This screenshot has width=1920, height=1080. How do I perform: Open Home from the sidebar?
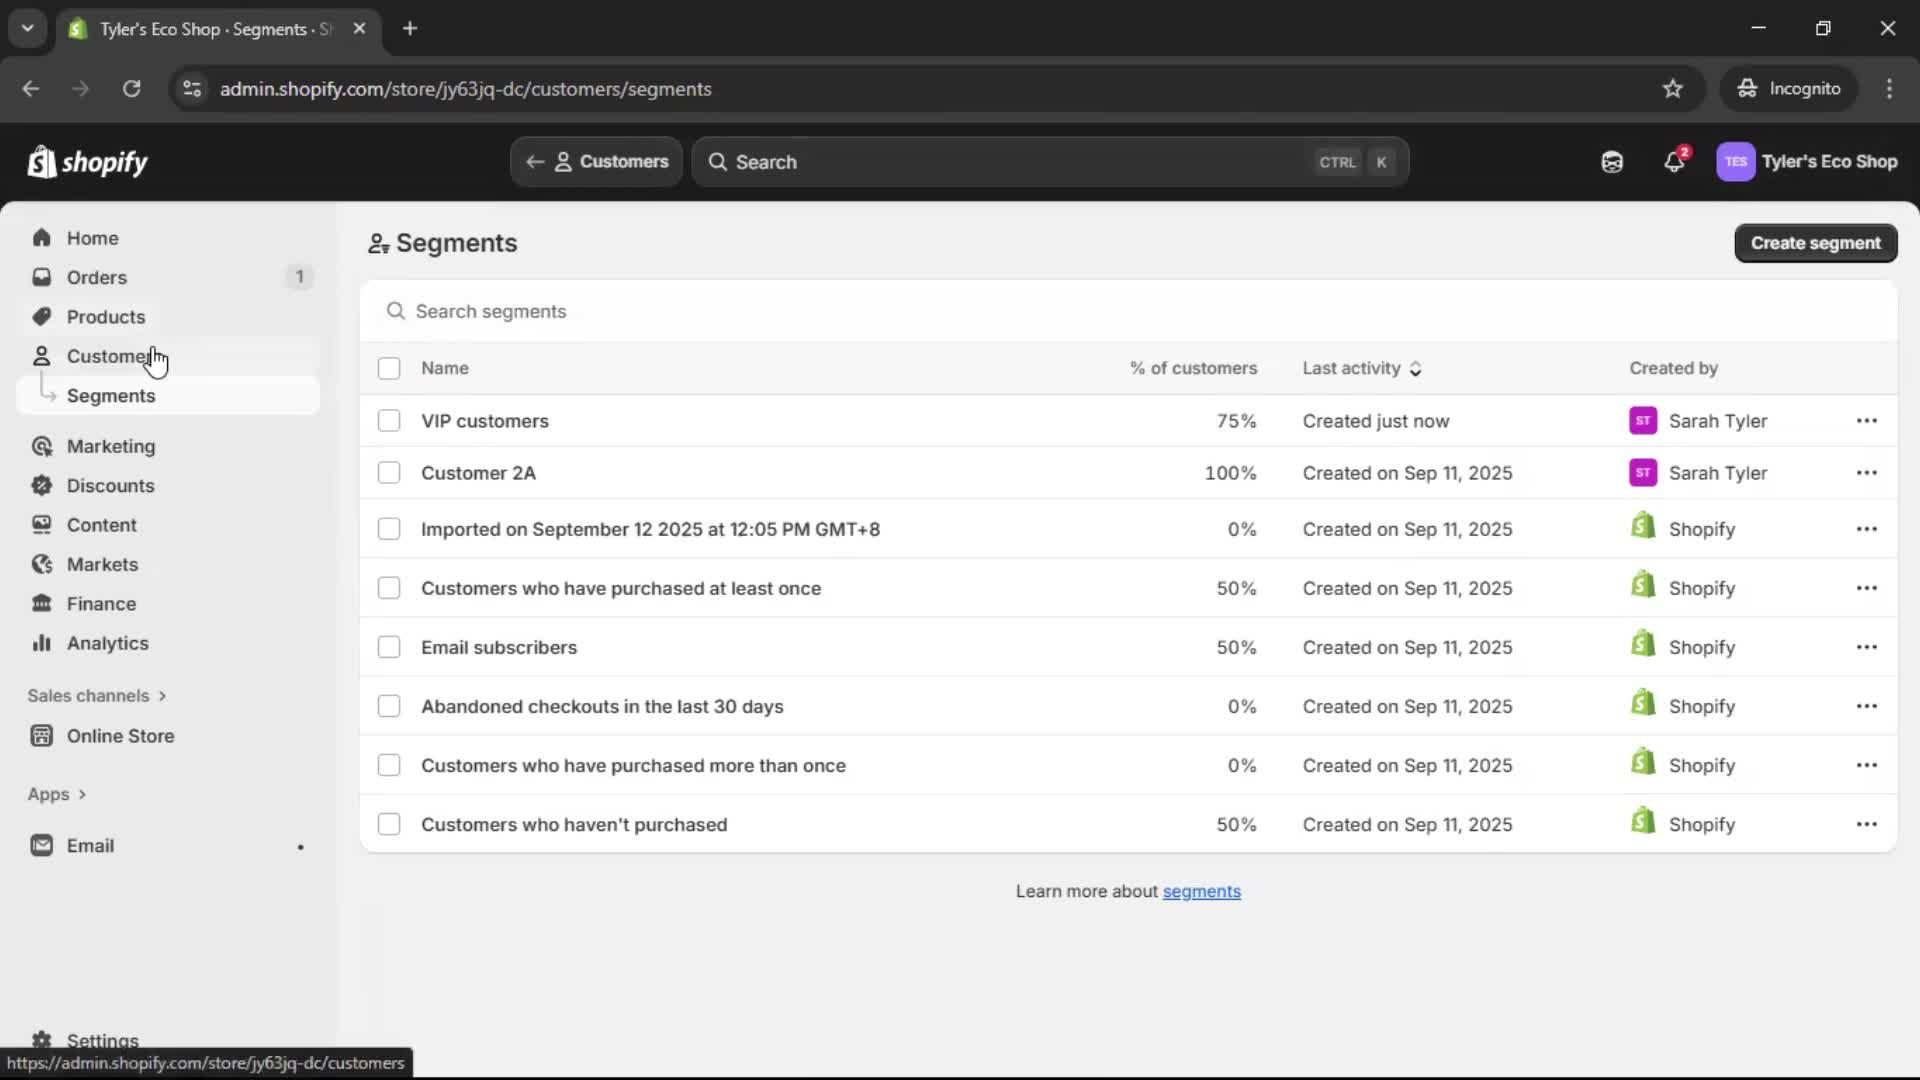91,237
